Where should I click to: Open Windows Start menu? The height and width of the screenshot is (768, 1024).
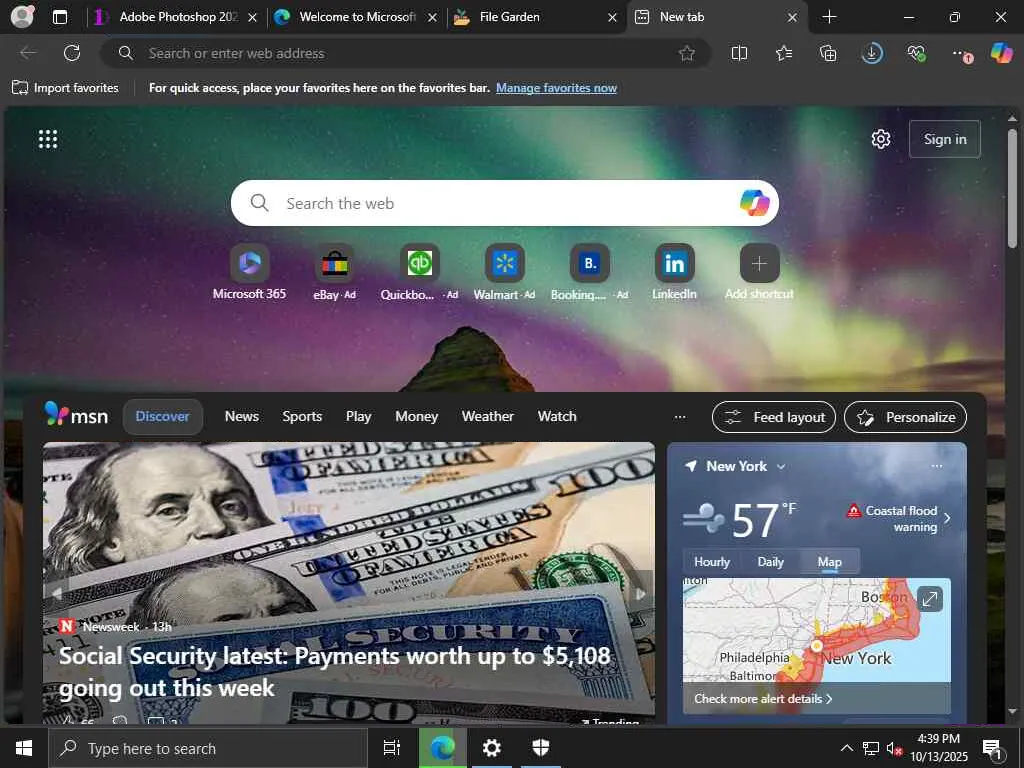(24, 748)
